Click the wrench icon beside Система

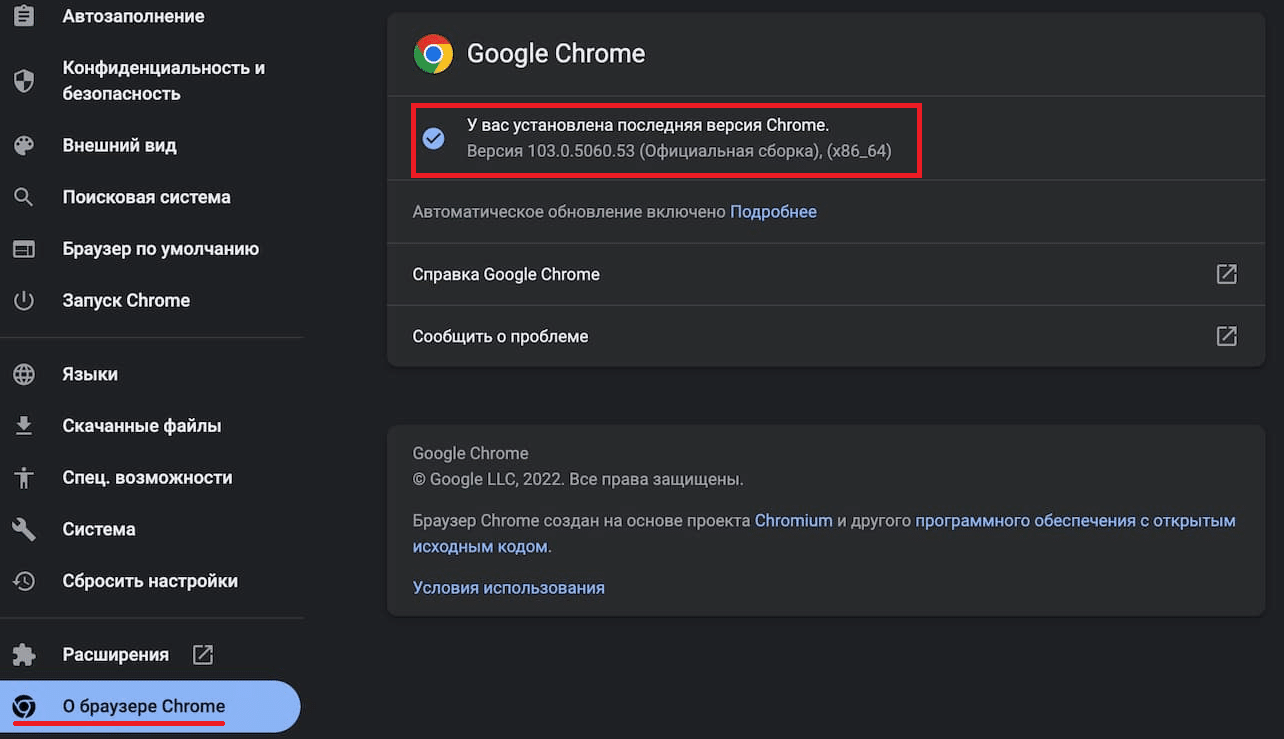pos(24,529)
